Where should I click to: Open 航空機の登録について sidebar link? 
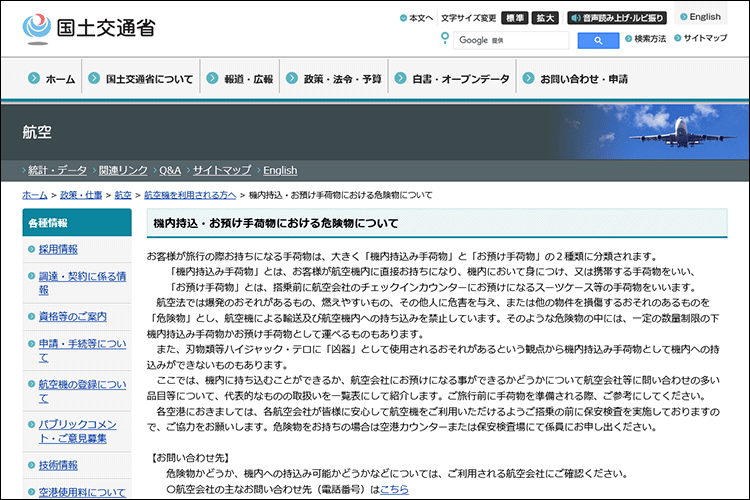82,391
